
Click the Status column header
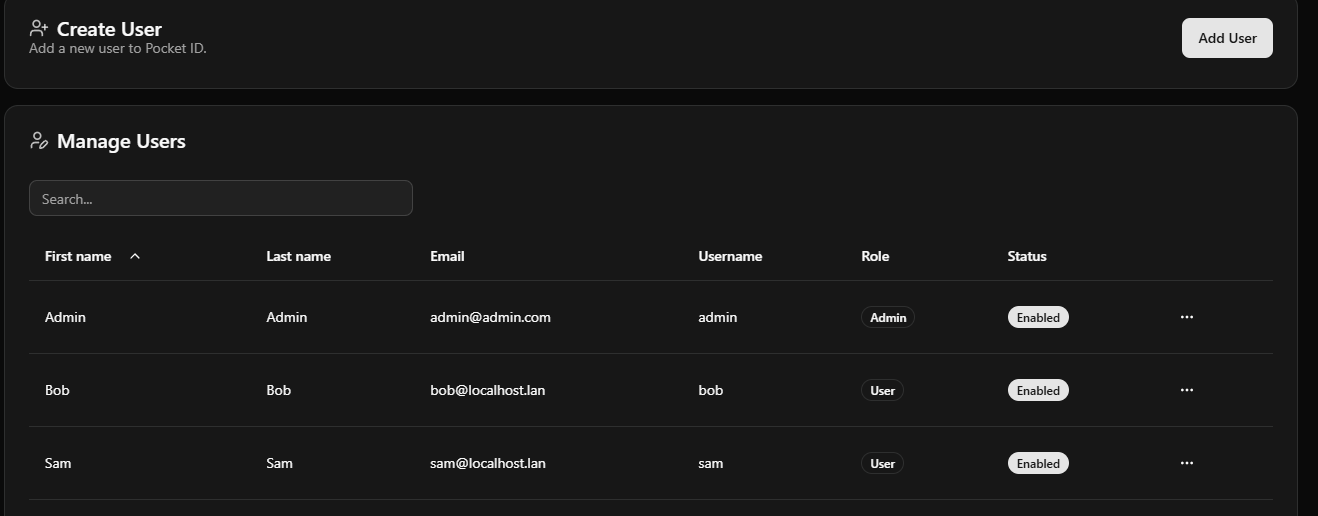1027,256
